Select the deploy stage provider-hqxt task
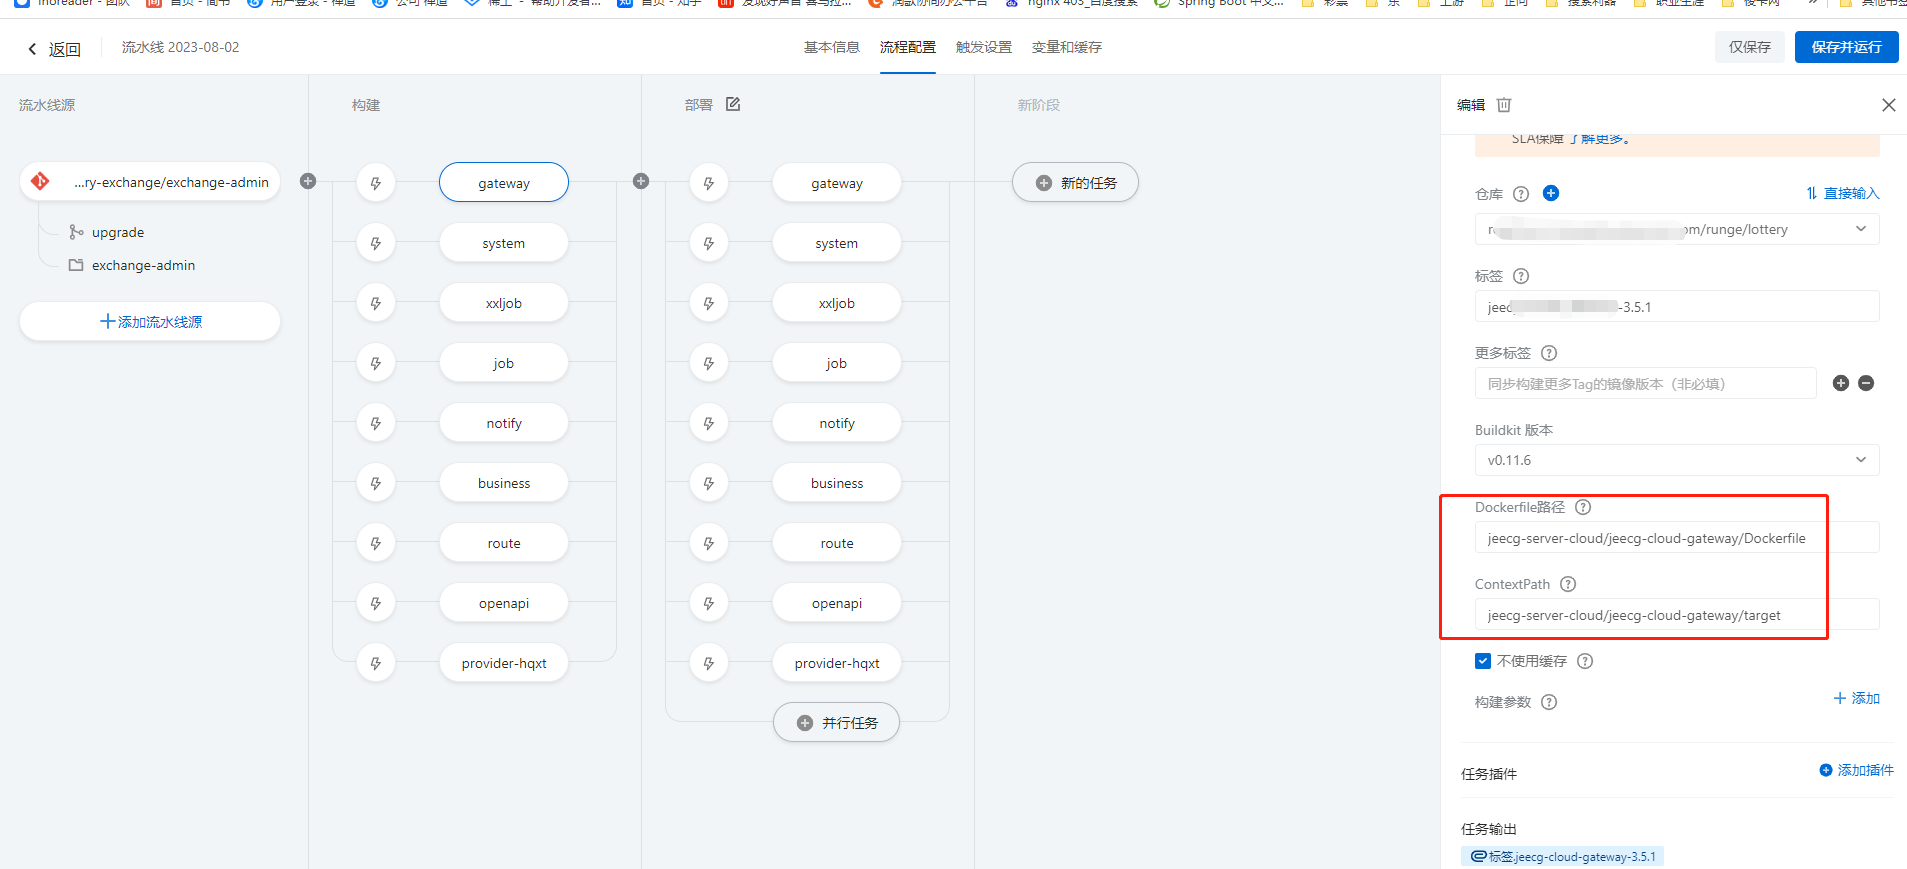This screenshot has width=1907, height=869. 837,663
